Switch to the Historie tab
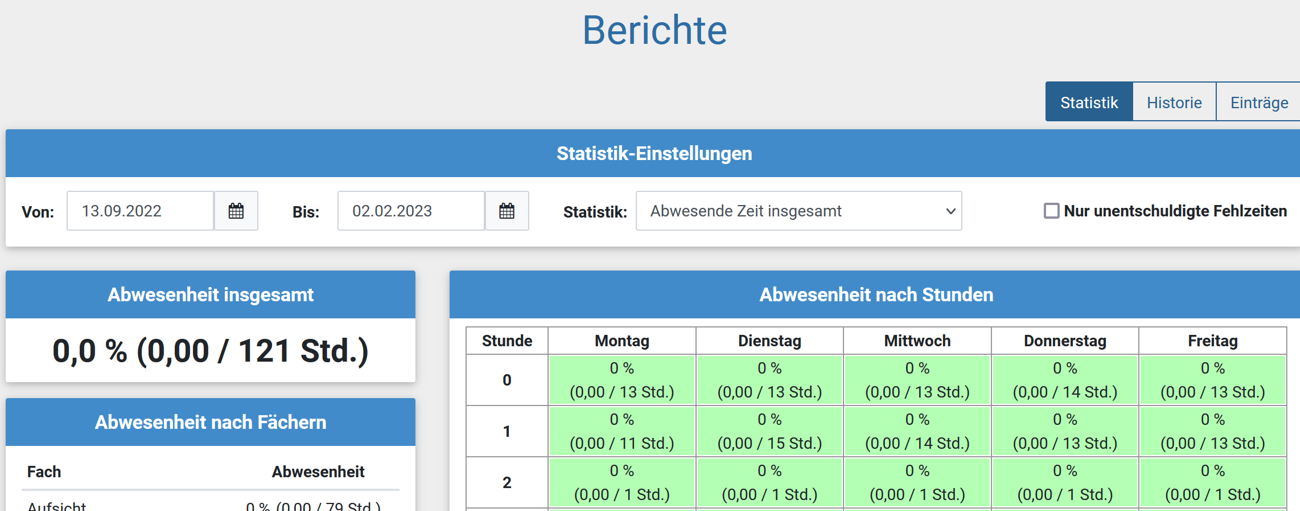 point(1174,102)
